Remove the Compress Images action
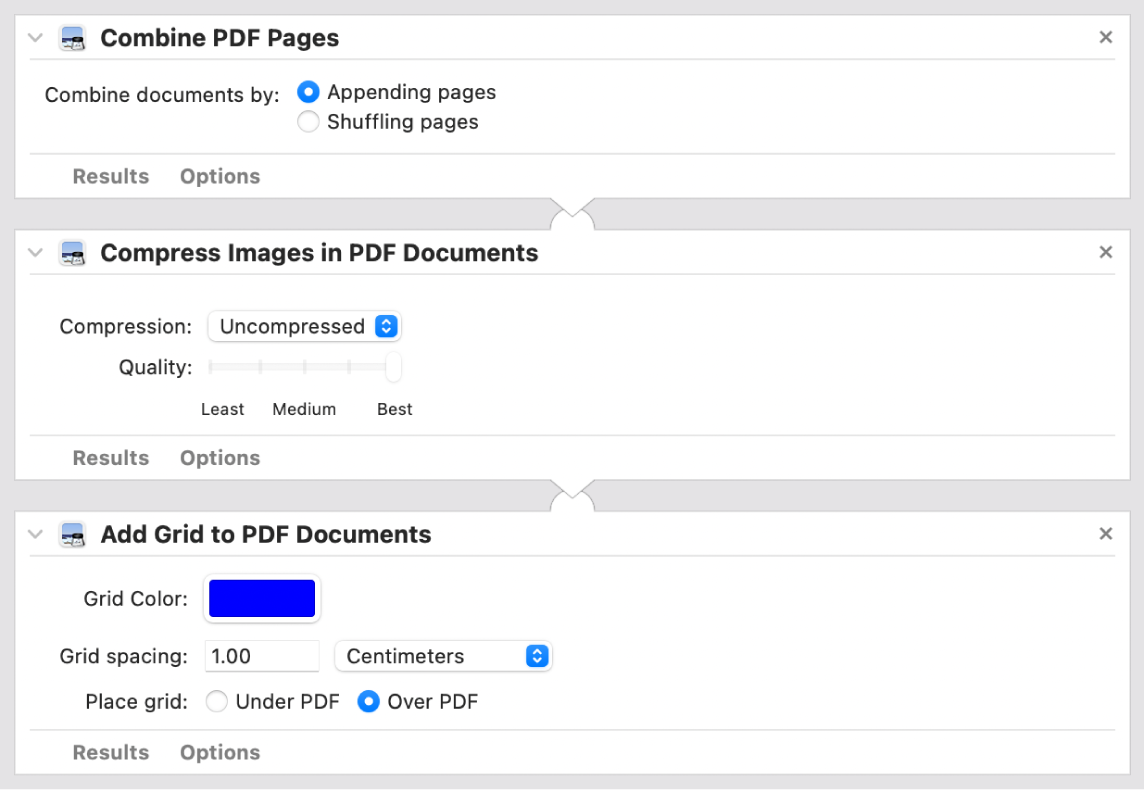The height and width of the screenshot is (790, 1144). pos(1105,252)
